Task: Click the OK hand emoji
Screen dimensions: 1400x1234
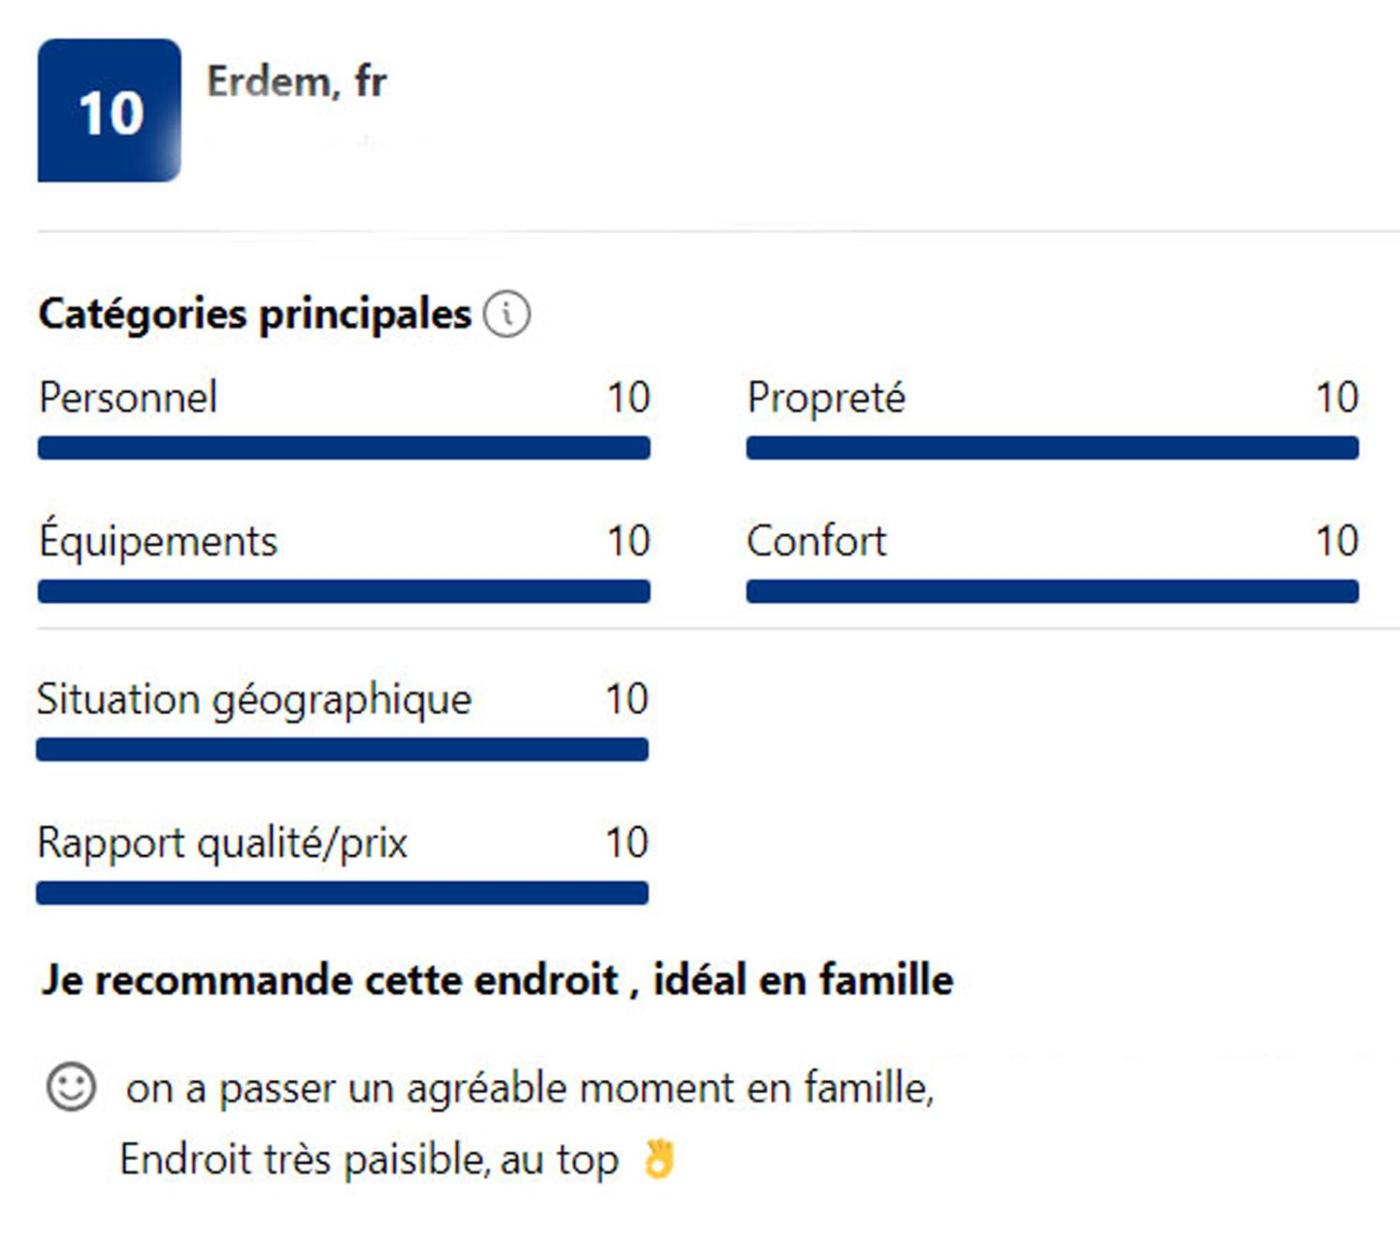Action: [659, 1159]
